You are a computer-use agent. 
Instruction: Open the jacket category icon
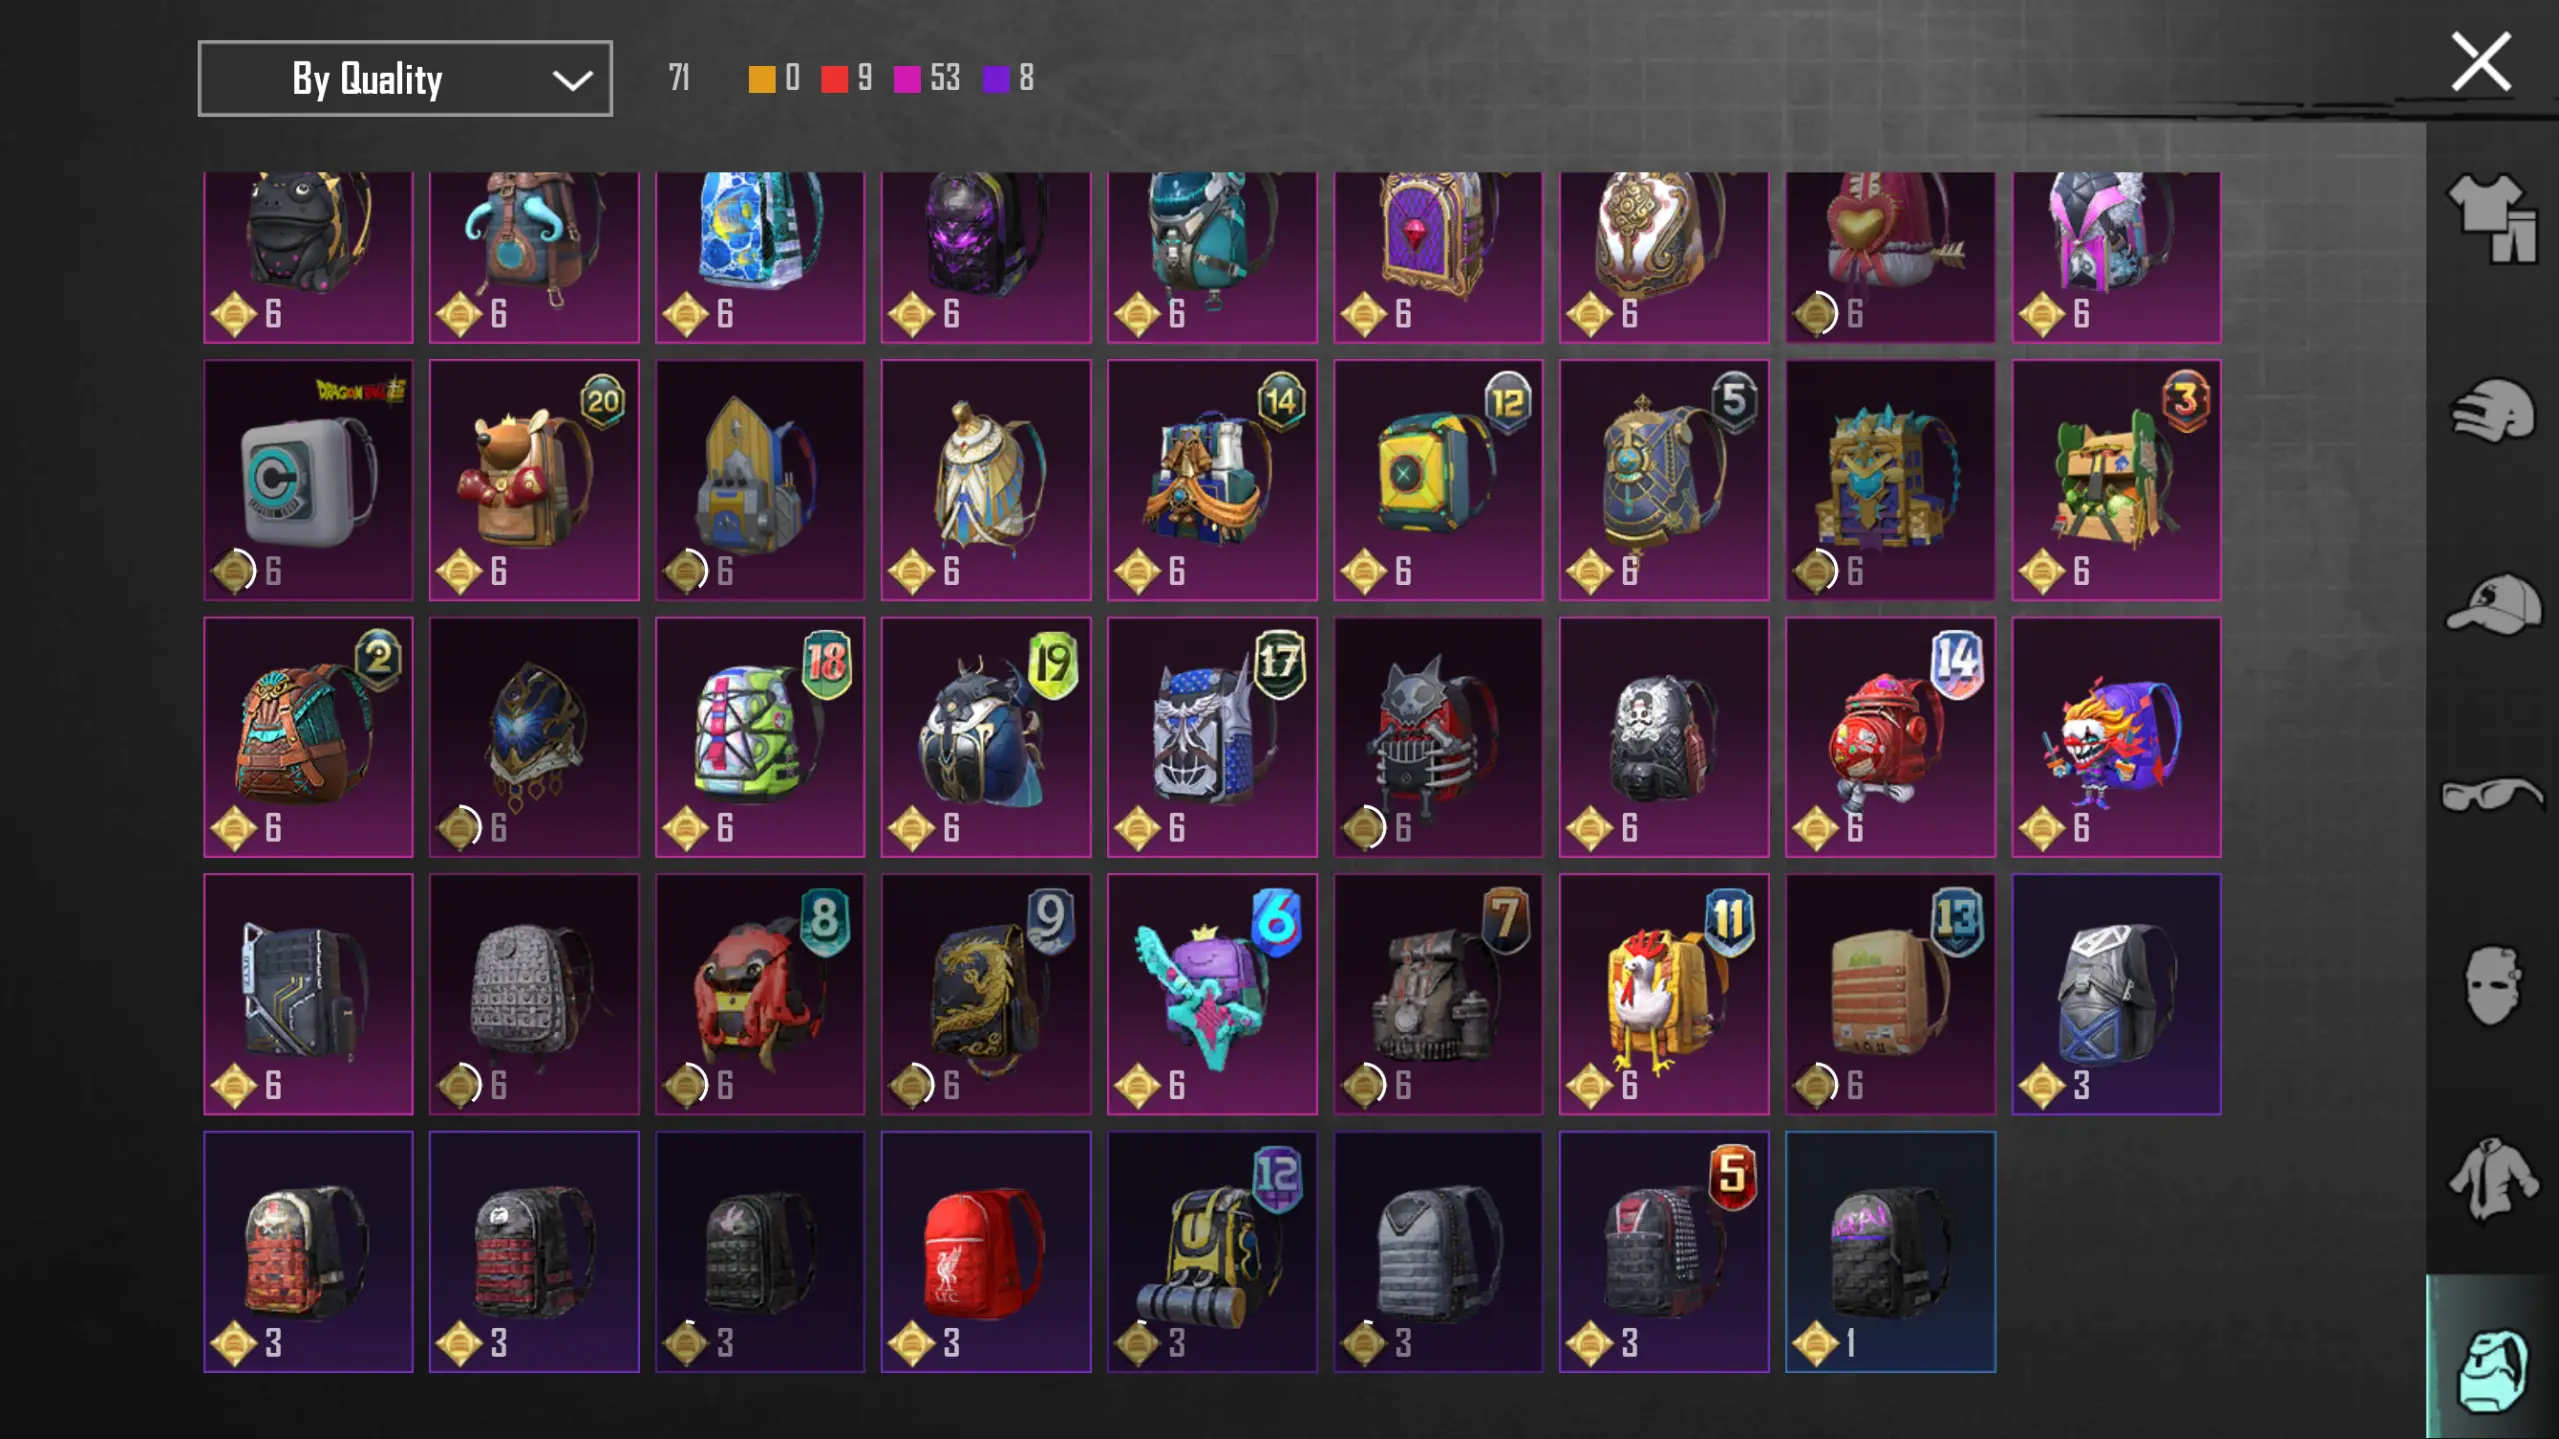tap(2493, 1179)
